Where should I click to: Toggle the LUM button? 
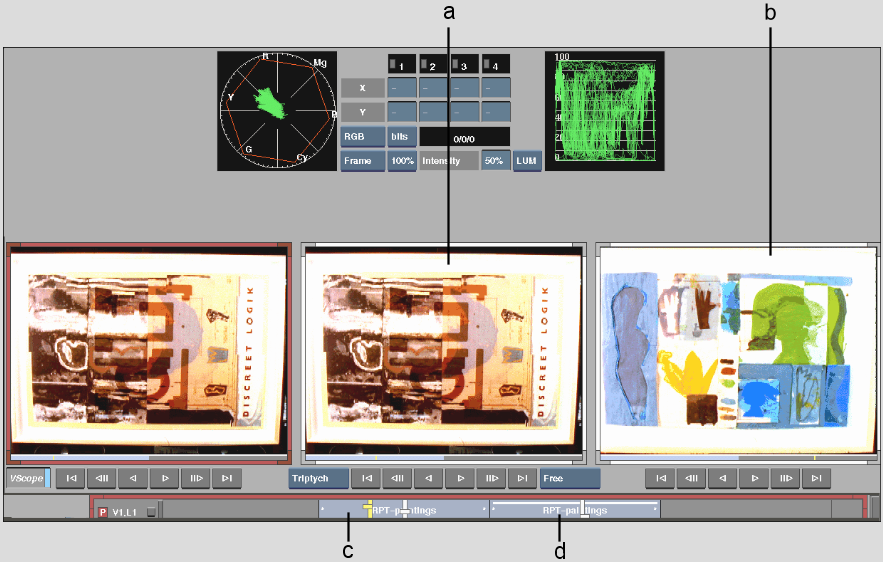pos(527,160)
